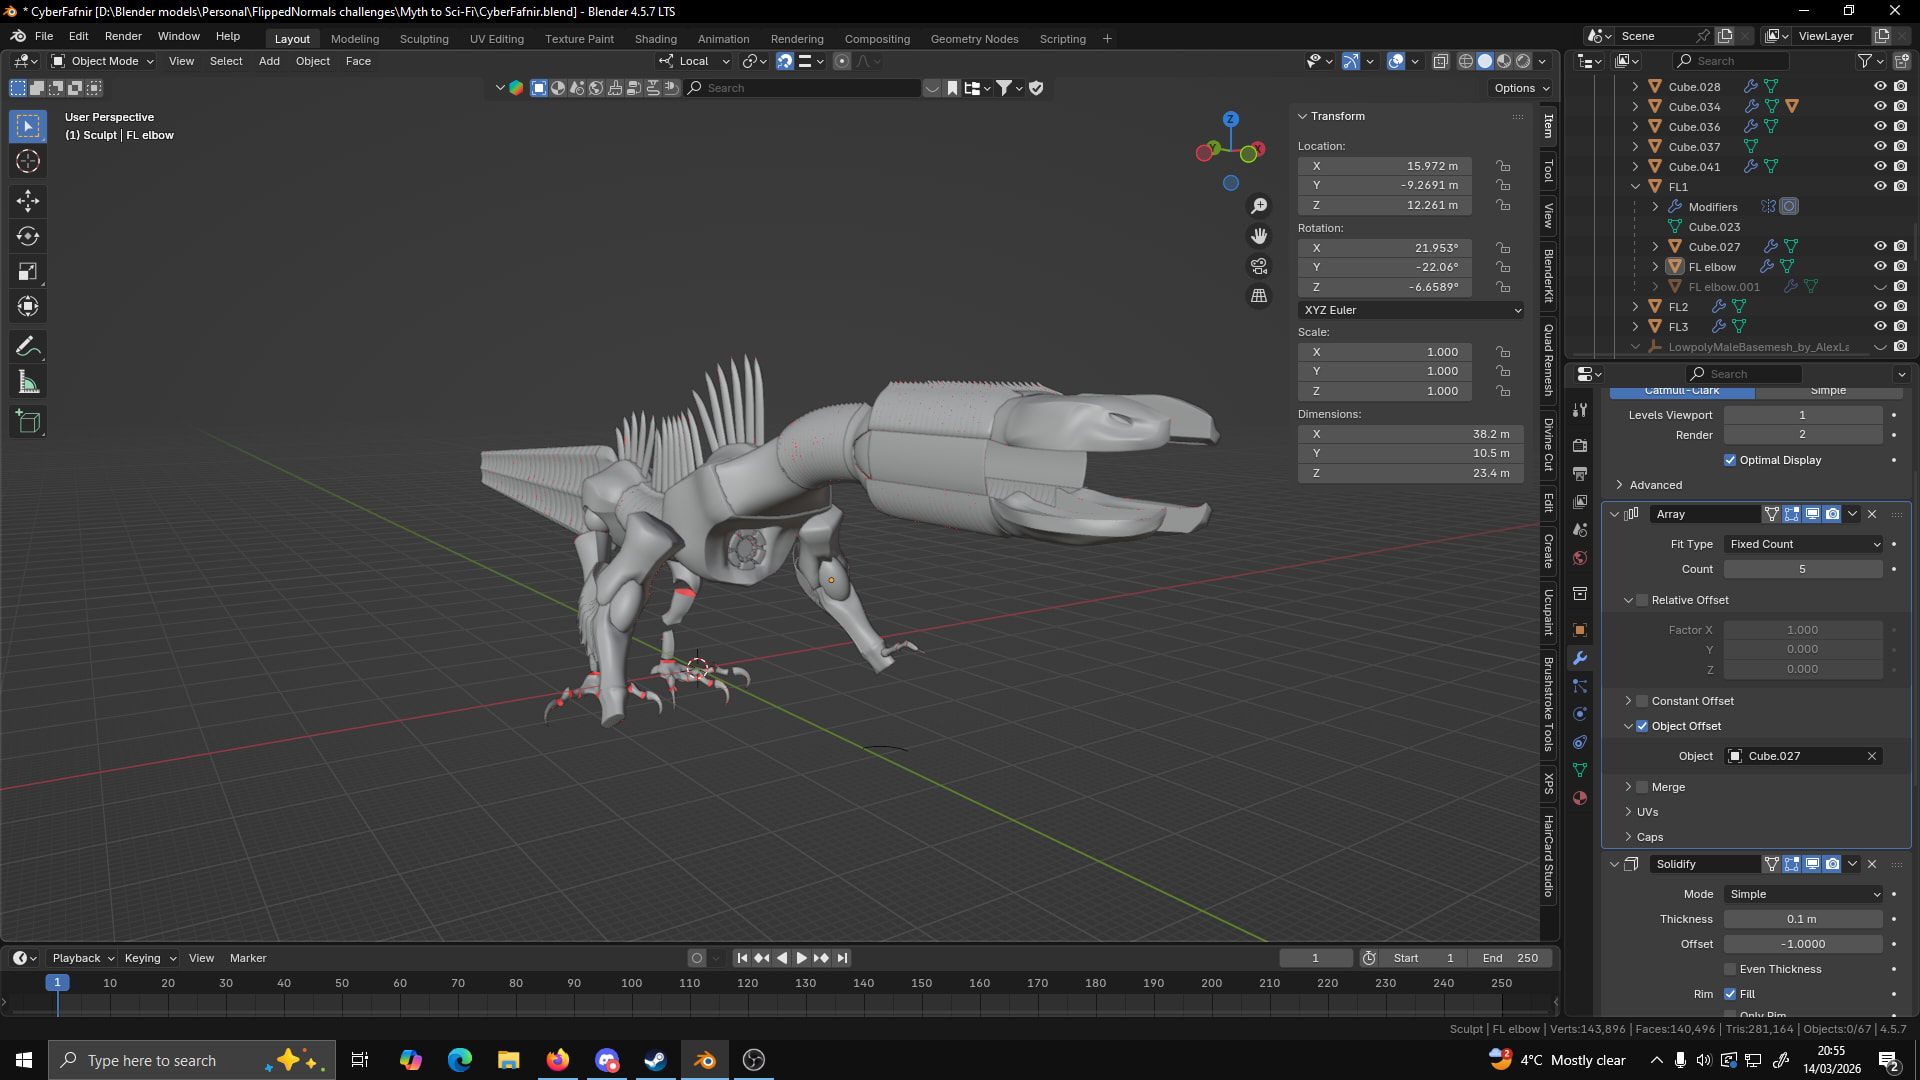Click the Add Cube tool icon
The image size is (1920, 1080).
(x=28, y=422)
